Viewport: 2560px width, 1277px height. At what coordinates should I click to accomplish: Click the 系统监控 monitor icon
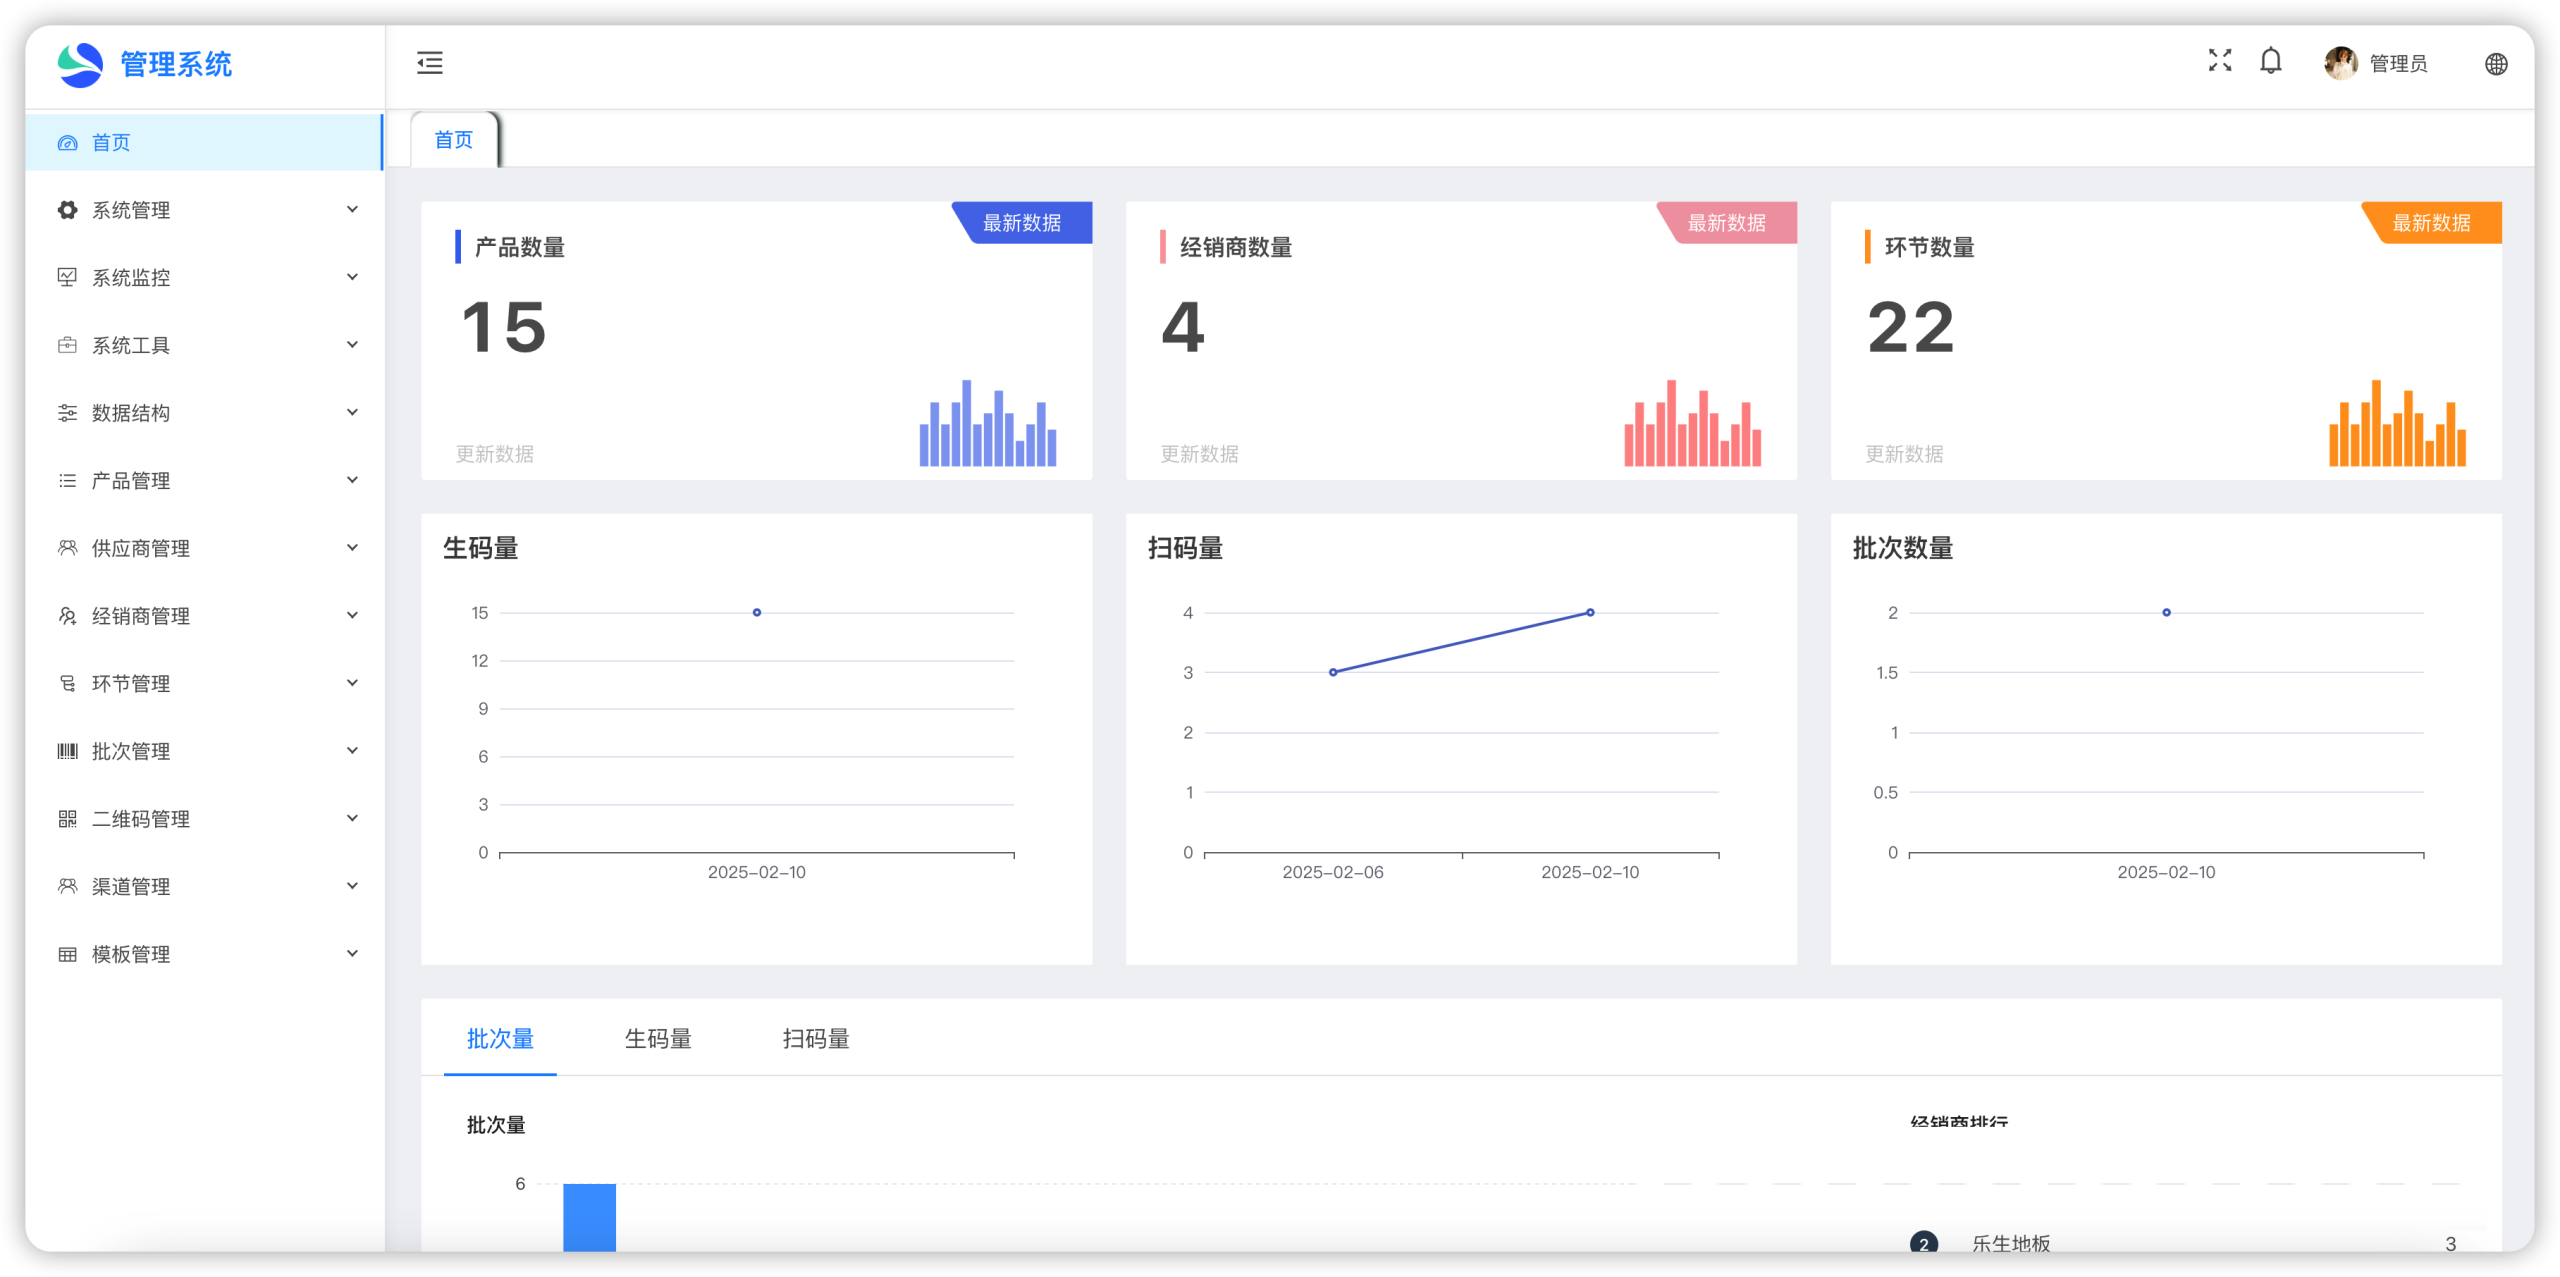(67, 277)
